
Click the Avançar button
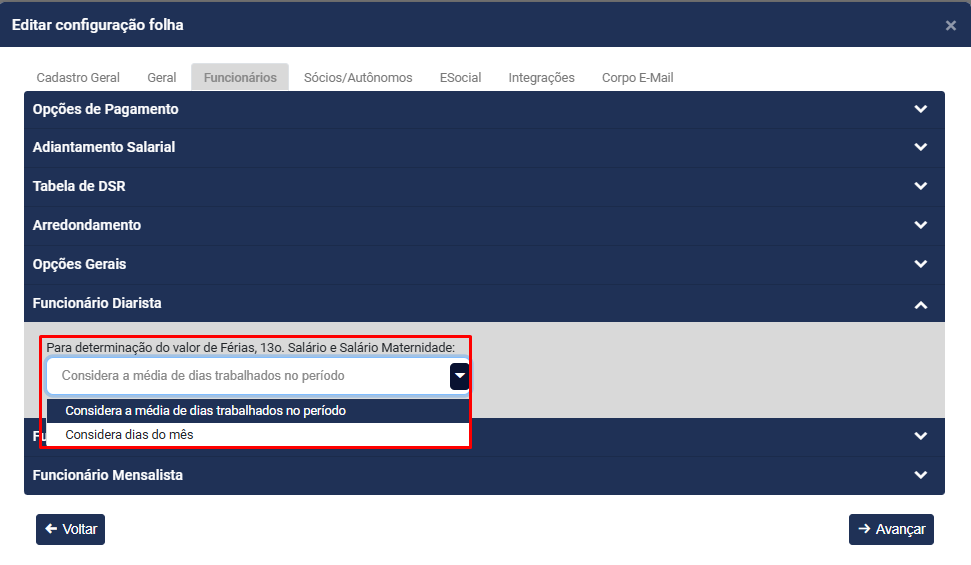891,530
